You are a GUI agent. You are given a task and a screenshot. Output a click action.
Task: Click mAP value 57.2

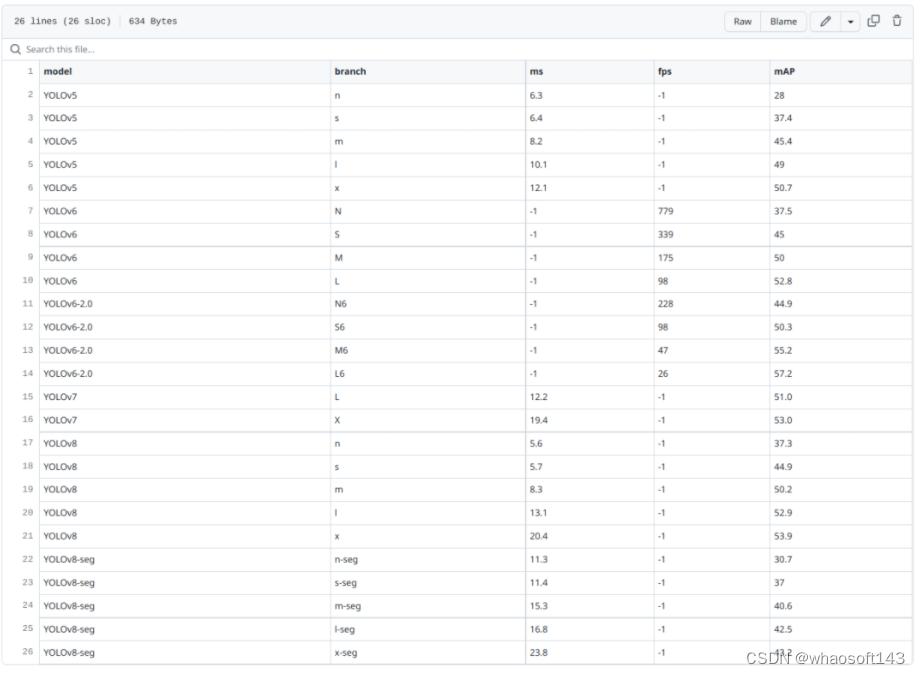click(x=783, y=374)
